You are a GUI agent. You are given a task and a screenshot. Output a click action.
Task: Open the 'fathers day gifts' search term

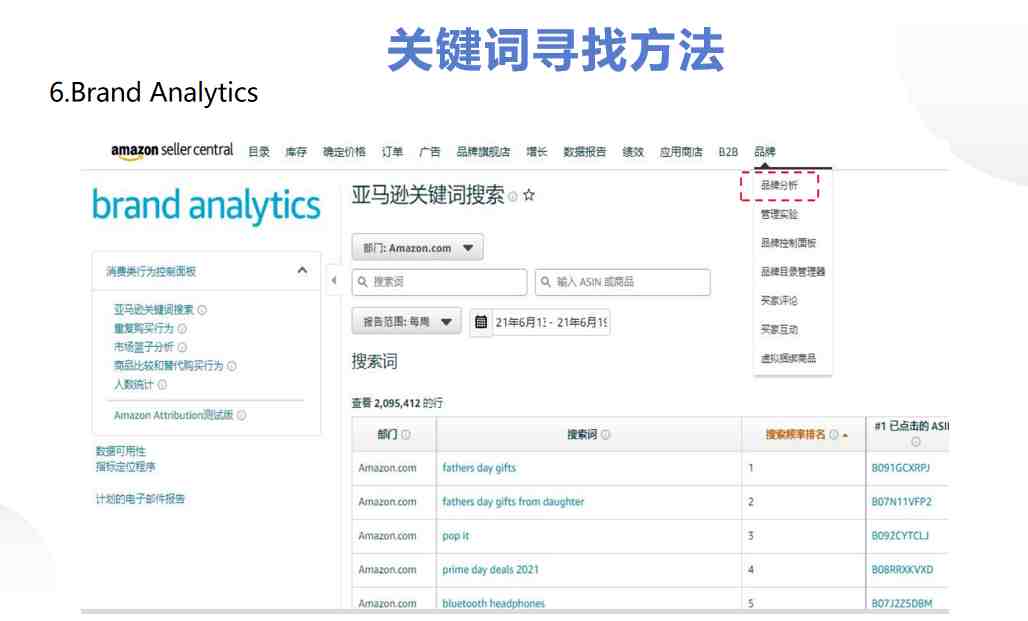[x=479, y=468]
